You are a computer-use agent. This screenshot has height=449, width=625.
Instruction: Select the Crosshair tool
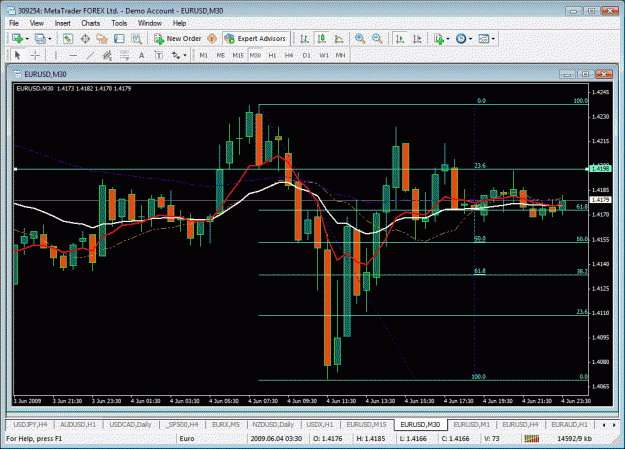[x=35, y=55]
